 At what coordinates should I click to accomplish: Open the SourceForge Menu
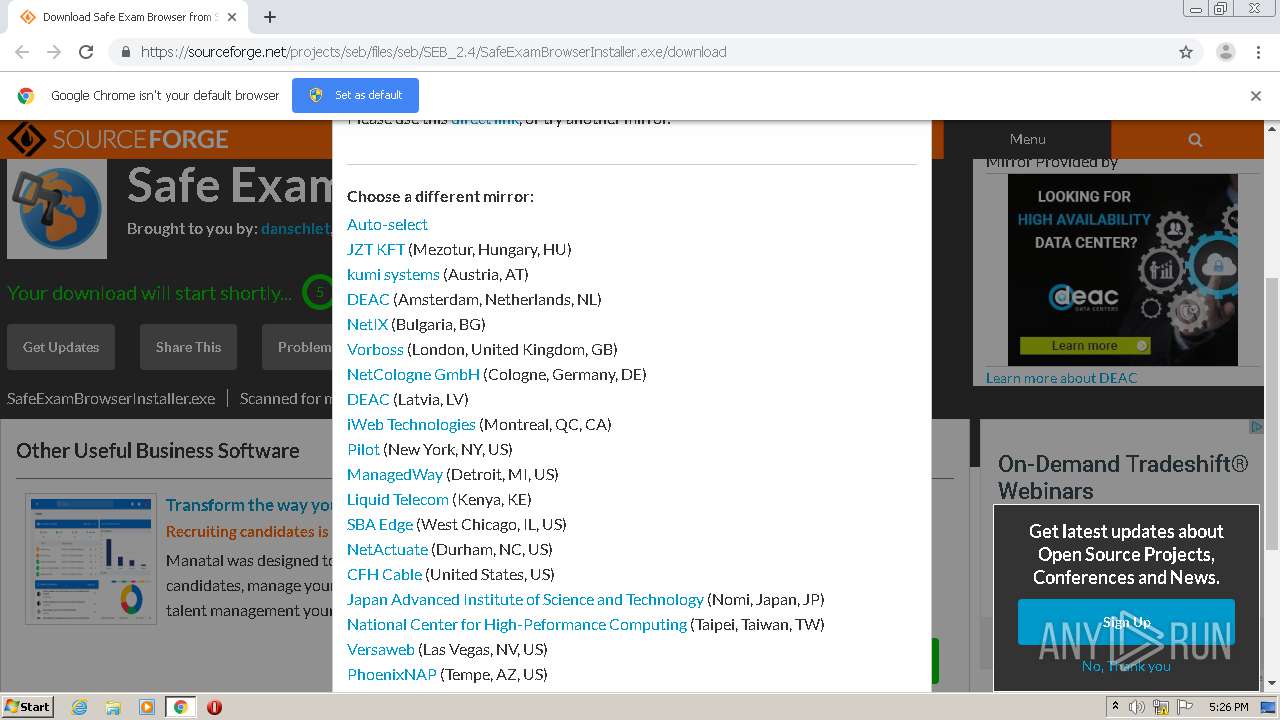pos(1027,140)
